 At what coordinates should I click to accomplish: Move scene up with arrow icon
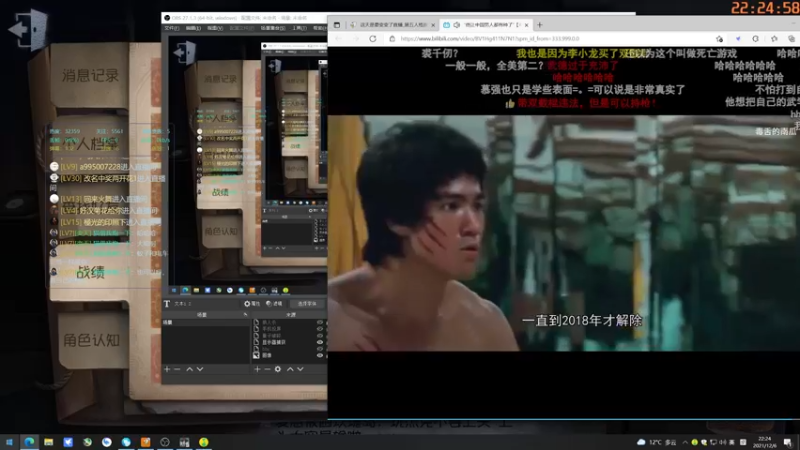click(189, 369)
